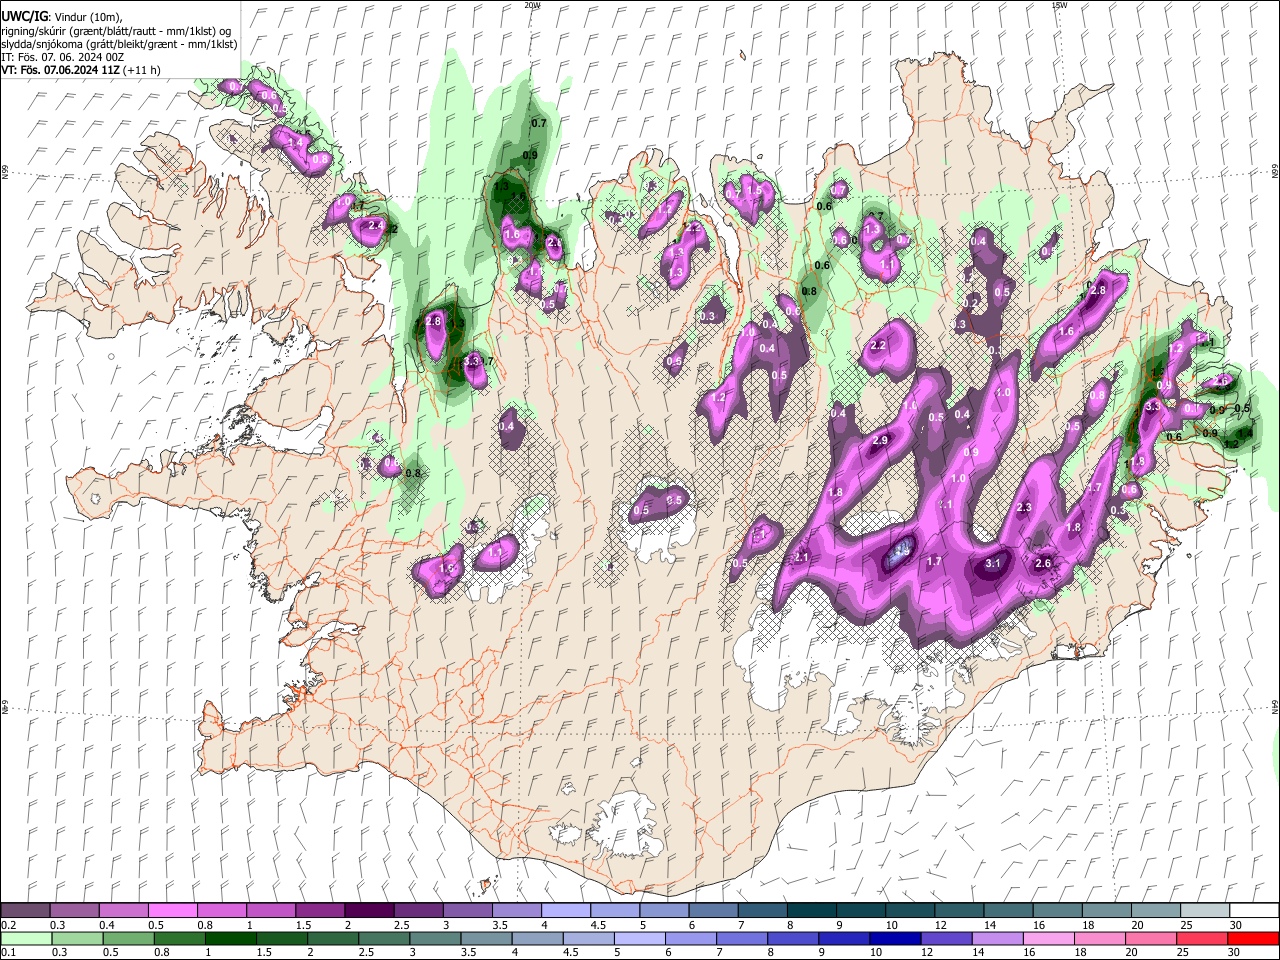Click the 'VT: Fös. 07.06.2024 11Z' valid time
Image resolution: width=1280 pixels, height=960 pixels.
click(x=60, y=70)
